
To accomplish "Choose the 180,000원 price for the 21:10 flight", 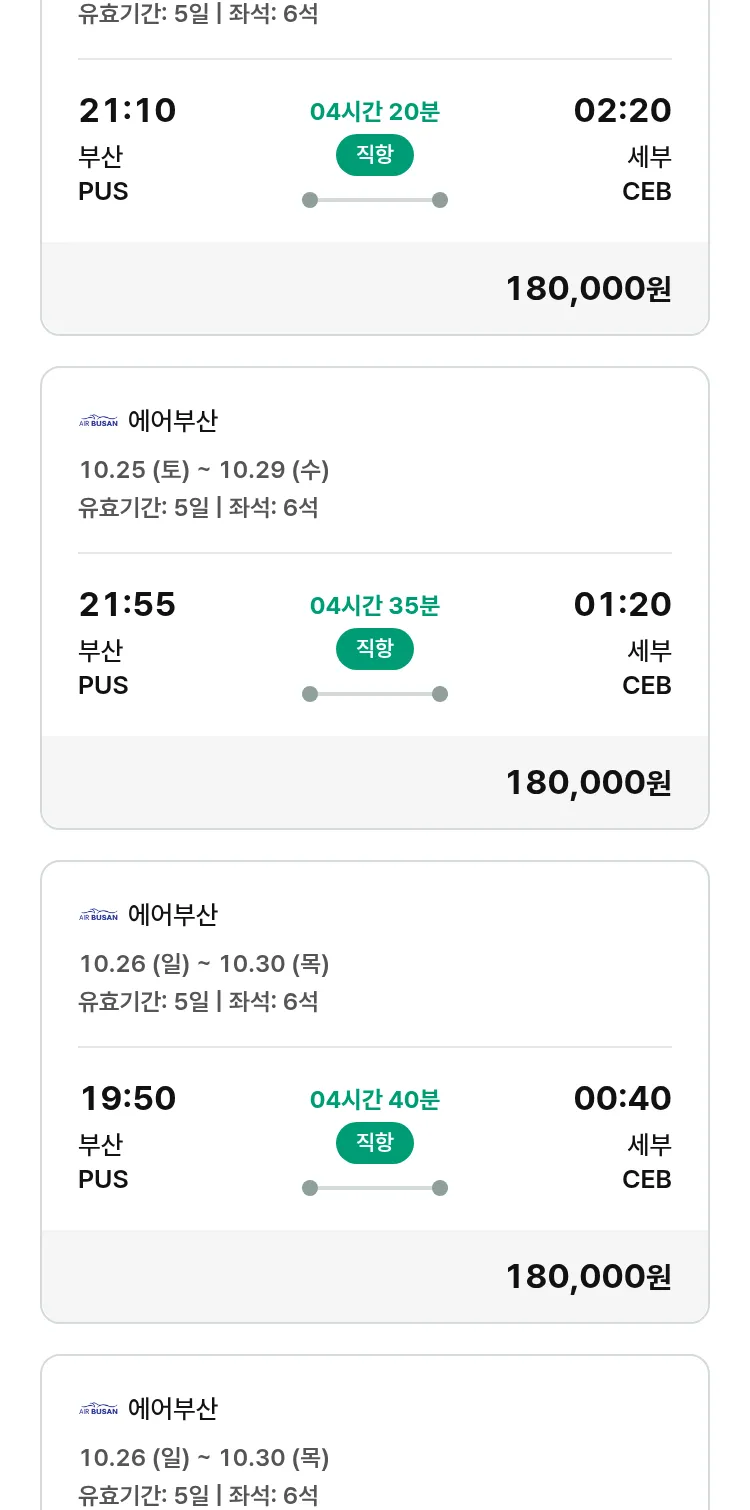I will click(588, 289).
